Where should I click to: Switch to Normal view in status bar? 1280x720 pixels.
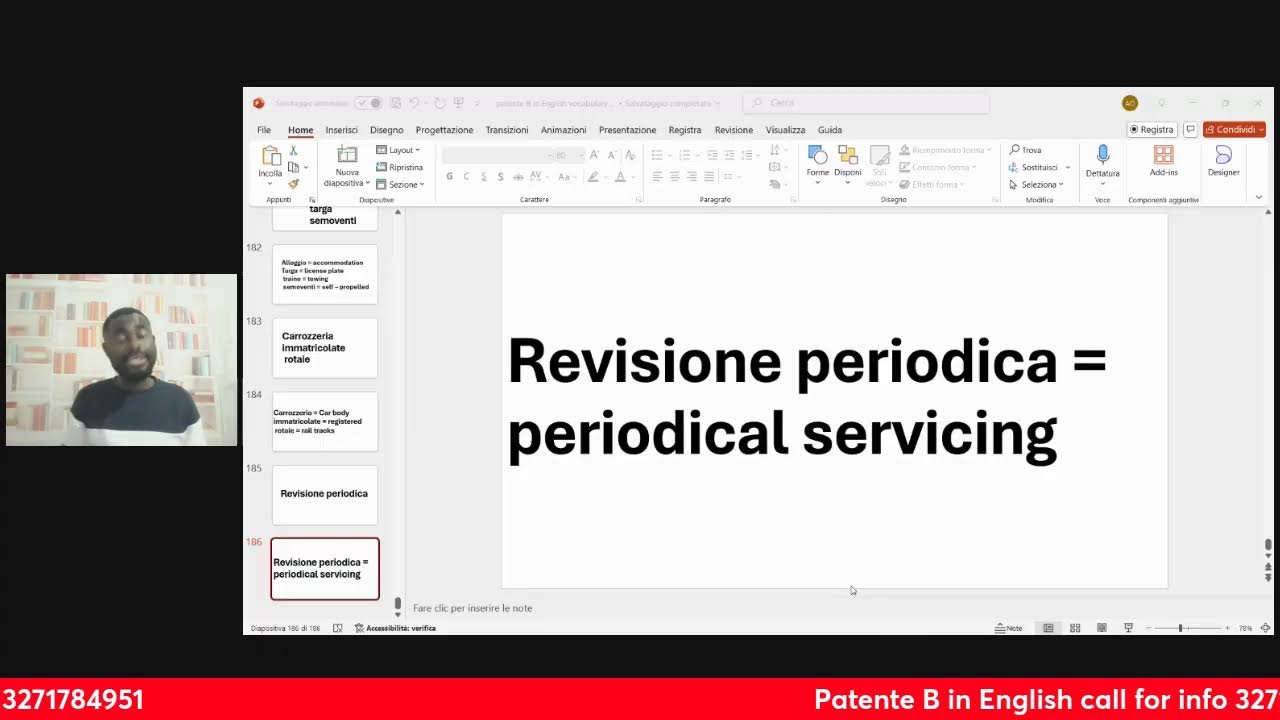(x=1048, y=628)
